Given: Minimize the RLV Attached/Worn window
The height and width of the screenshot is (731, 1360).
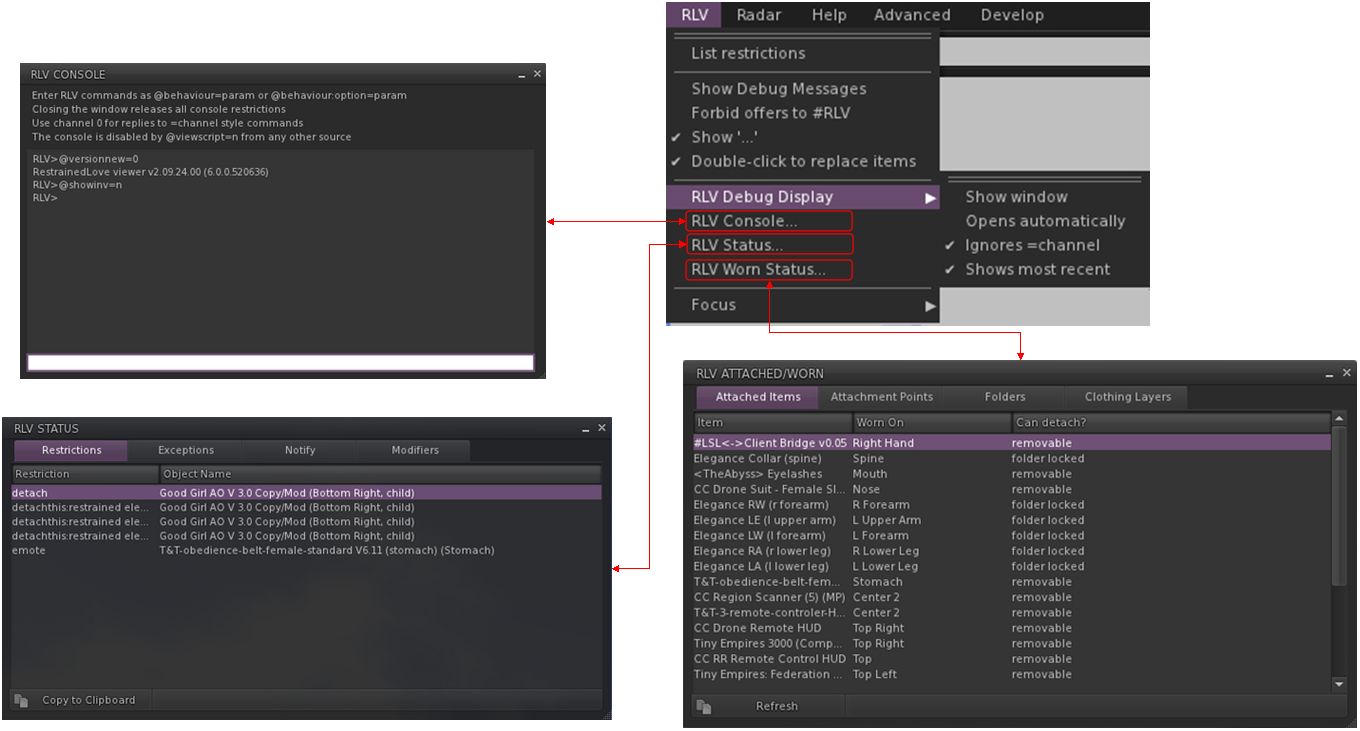Looking at the screenshot, I should click(x=1330, y=374).
